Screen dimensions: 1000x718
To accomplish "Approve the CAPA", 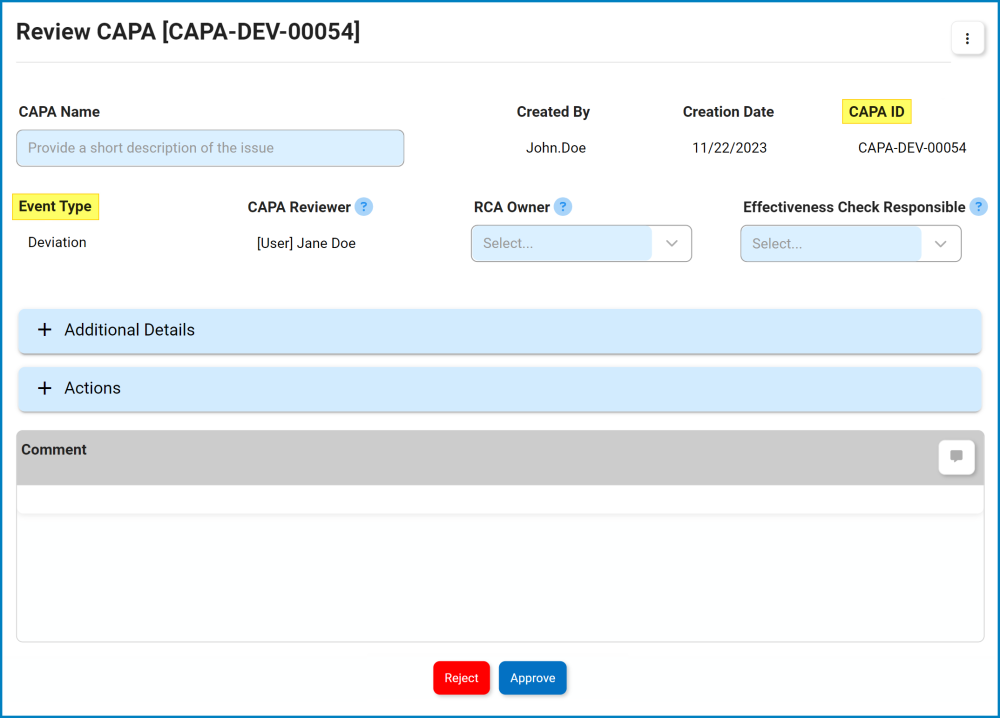I will point(532,677).
